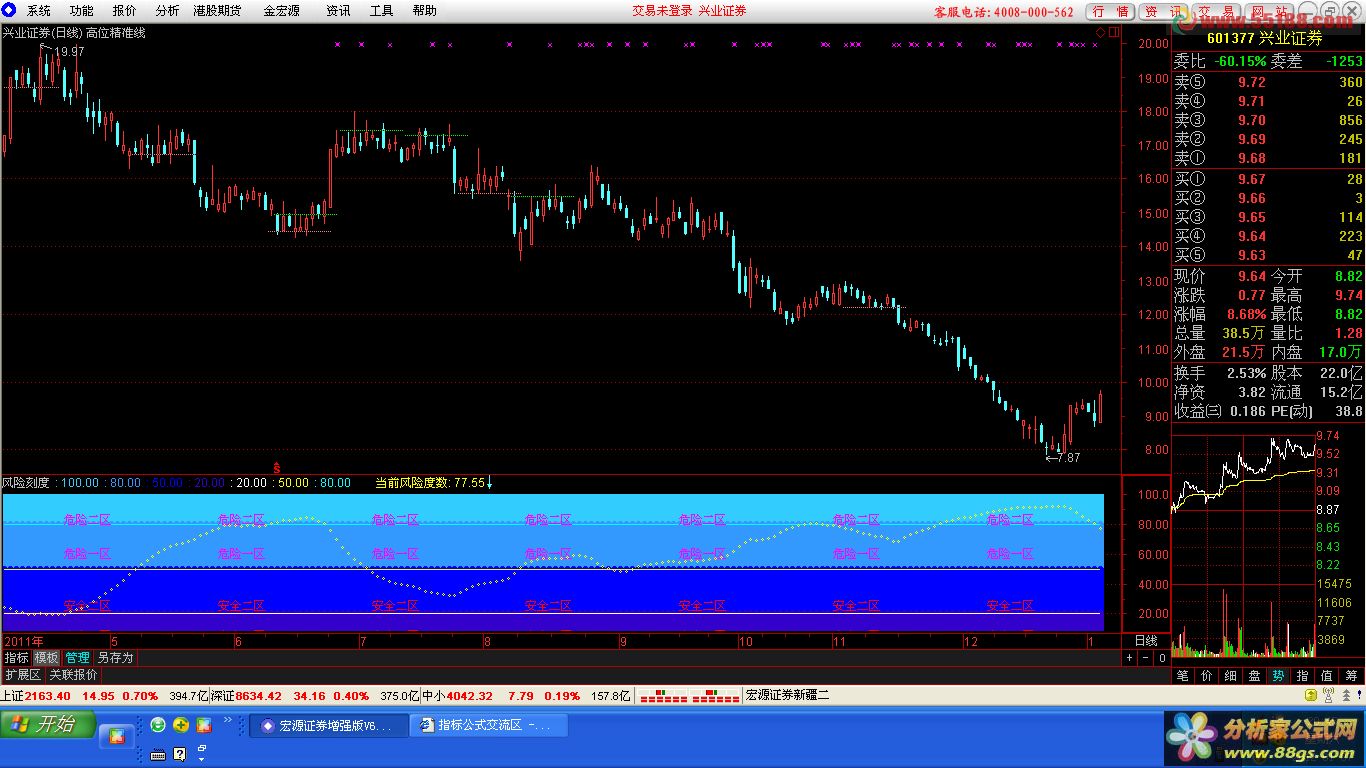Click the stock title 601377 兴业证券
The width and height of the screenshot is (1366, 768).
tap(1264, 37)
